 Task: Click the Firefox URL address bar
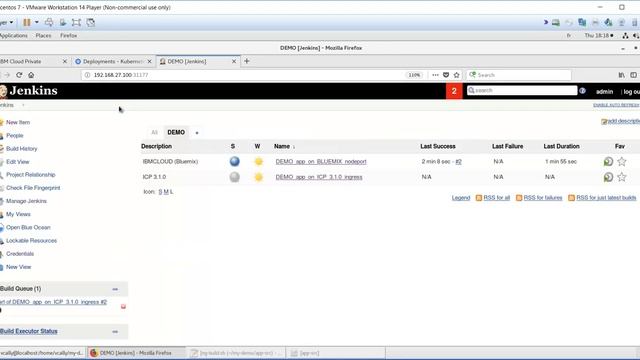[x=245, y=75]
